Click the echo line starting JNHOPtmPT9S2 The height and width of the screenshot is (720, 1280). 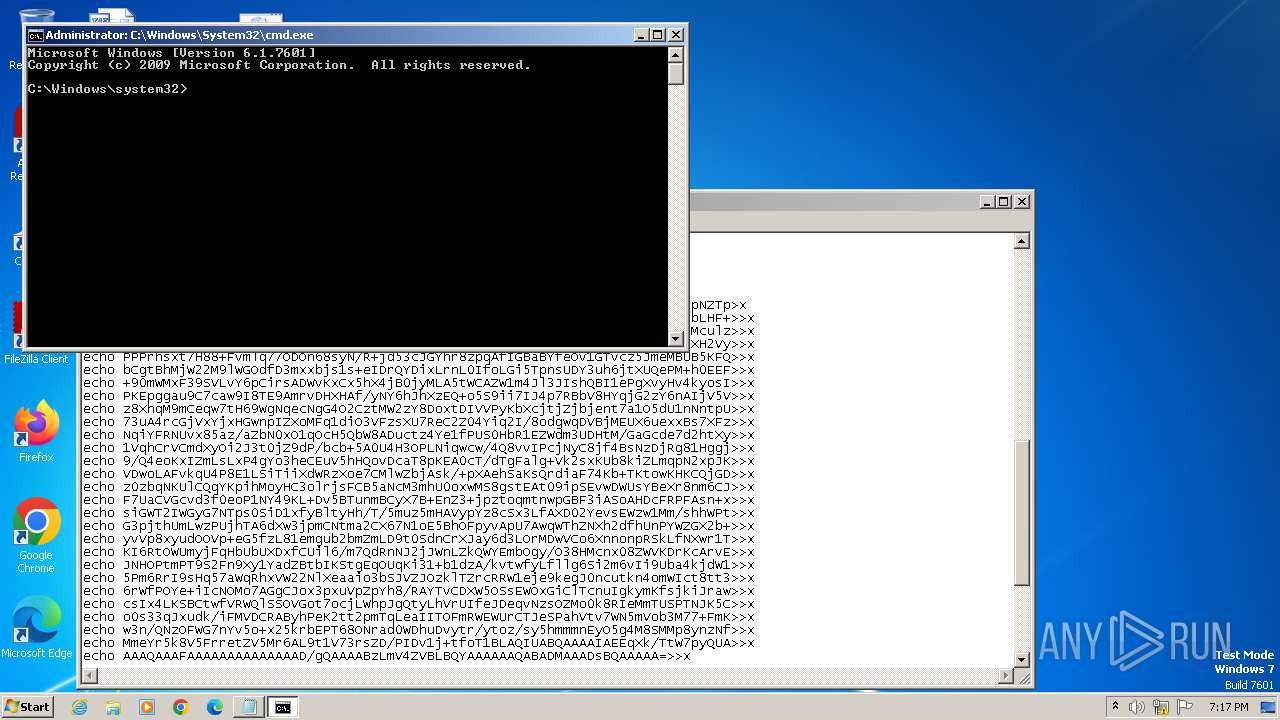(x=419, y=565)
